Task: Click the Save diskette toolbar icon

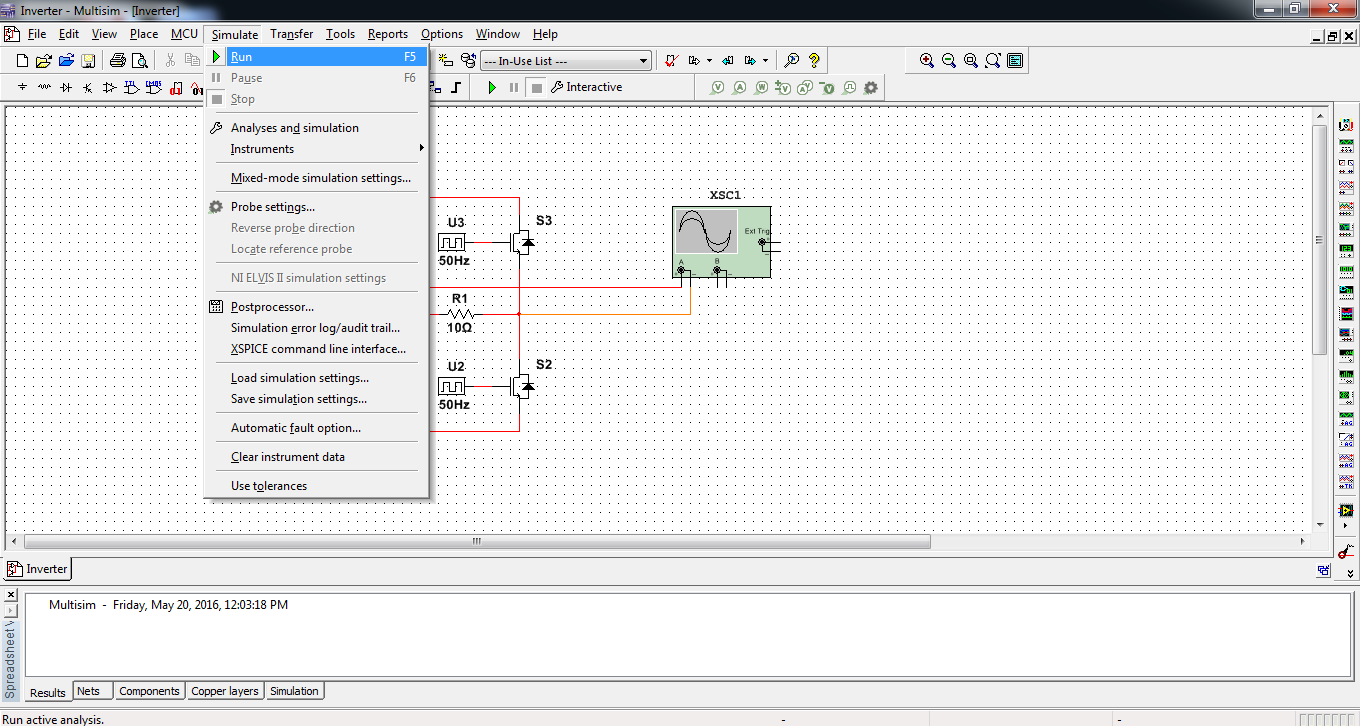Action: [x=88, y=61]
